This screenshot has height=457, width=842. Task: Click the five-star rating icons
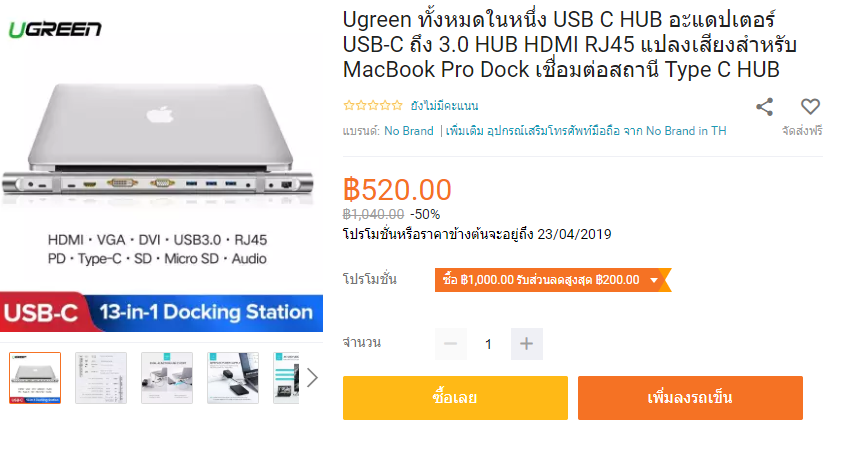373,105
